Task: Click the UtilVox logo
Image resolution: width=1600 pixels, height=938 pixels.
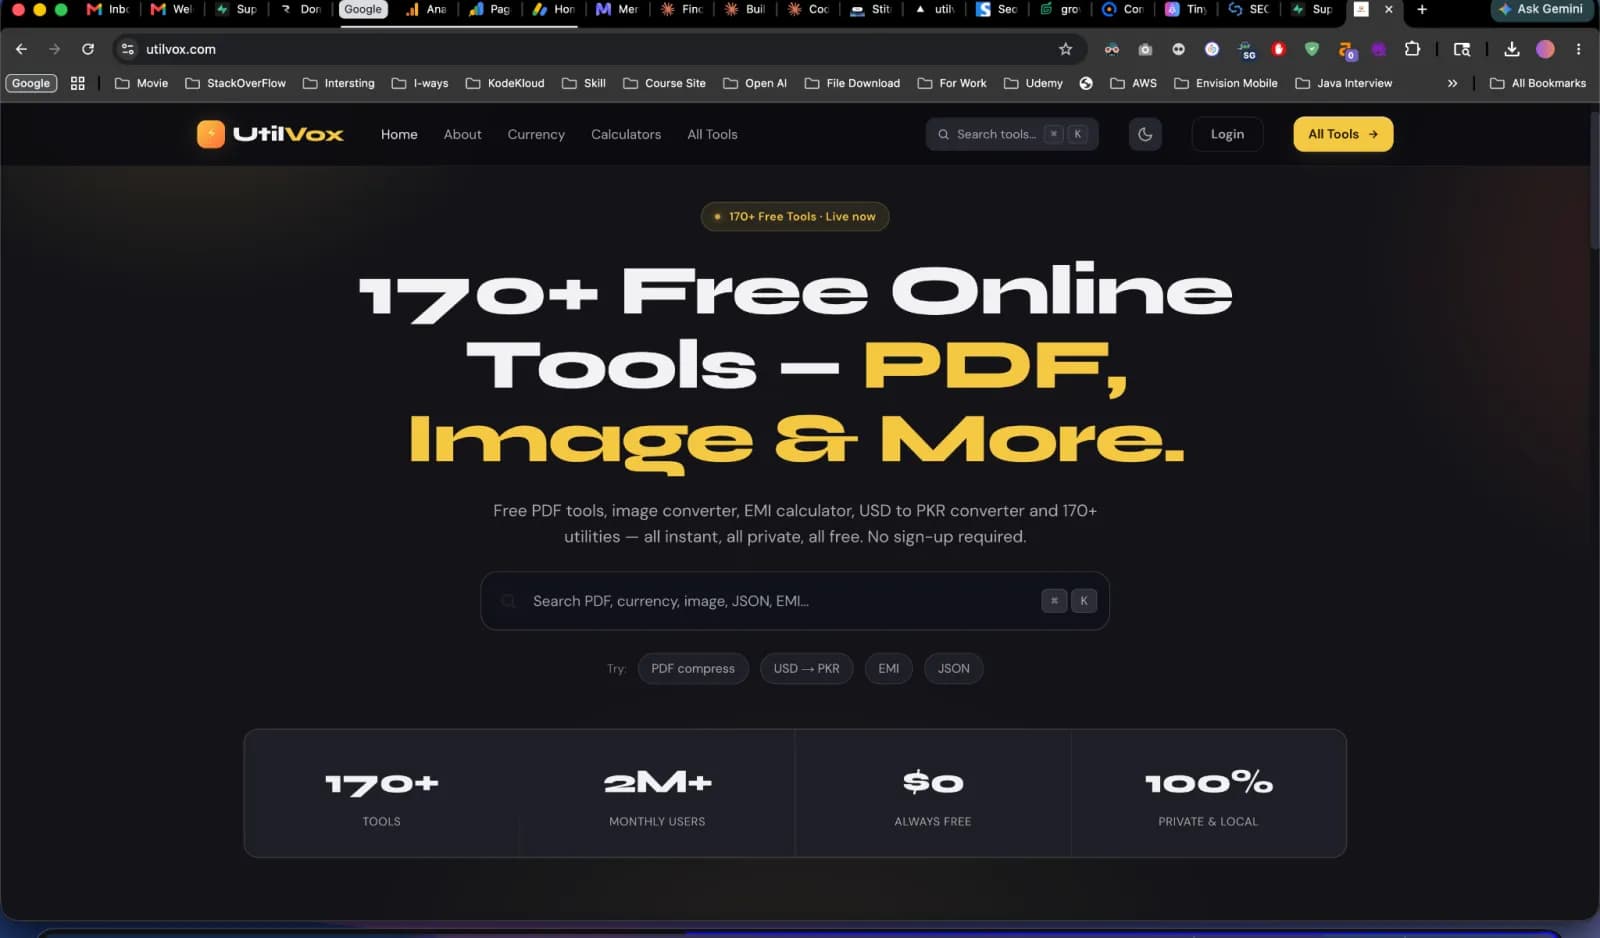Action: (x=270, y=134)
